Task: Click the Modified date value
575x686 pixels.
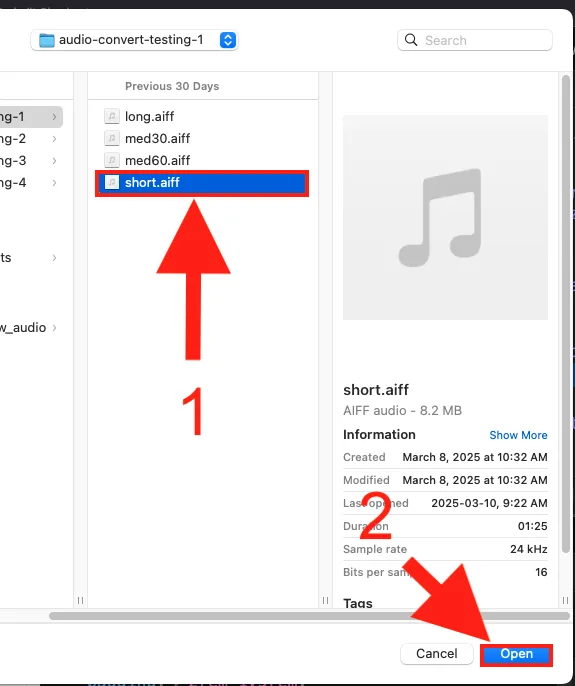Action: (x=475, y=480)
